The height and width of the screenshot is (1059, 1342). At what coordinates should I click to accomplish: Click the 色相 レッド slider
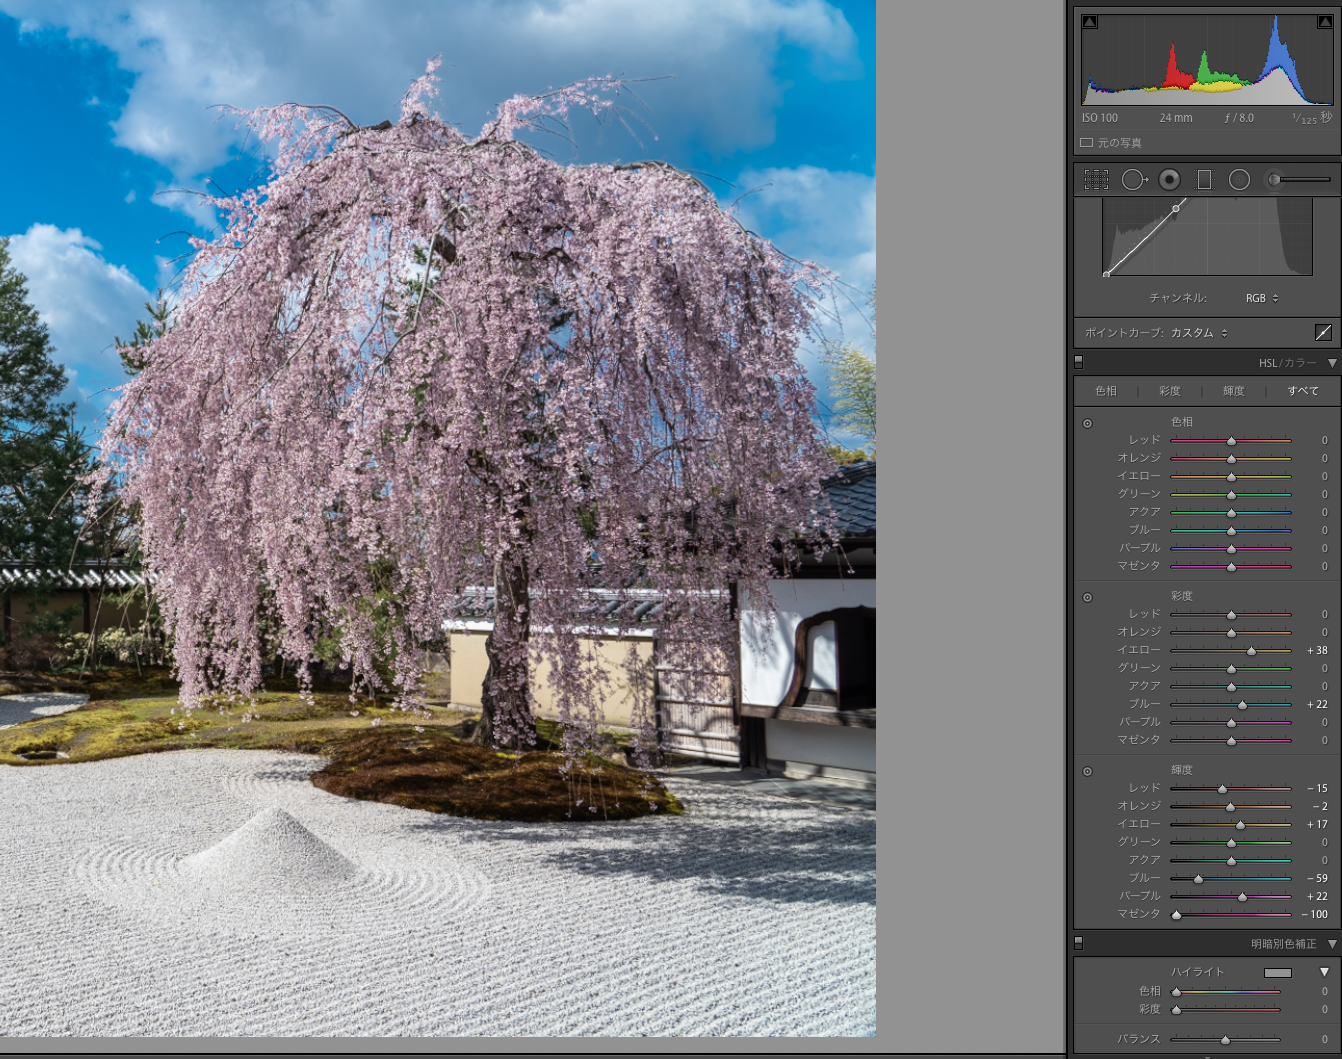point(1231,440)
